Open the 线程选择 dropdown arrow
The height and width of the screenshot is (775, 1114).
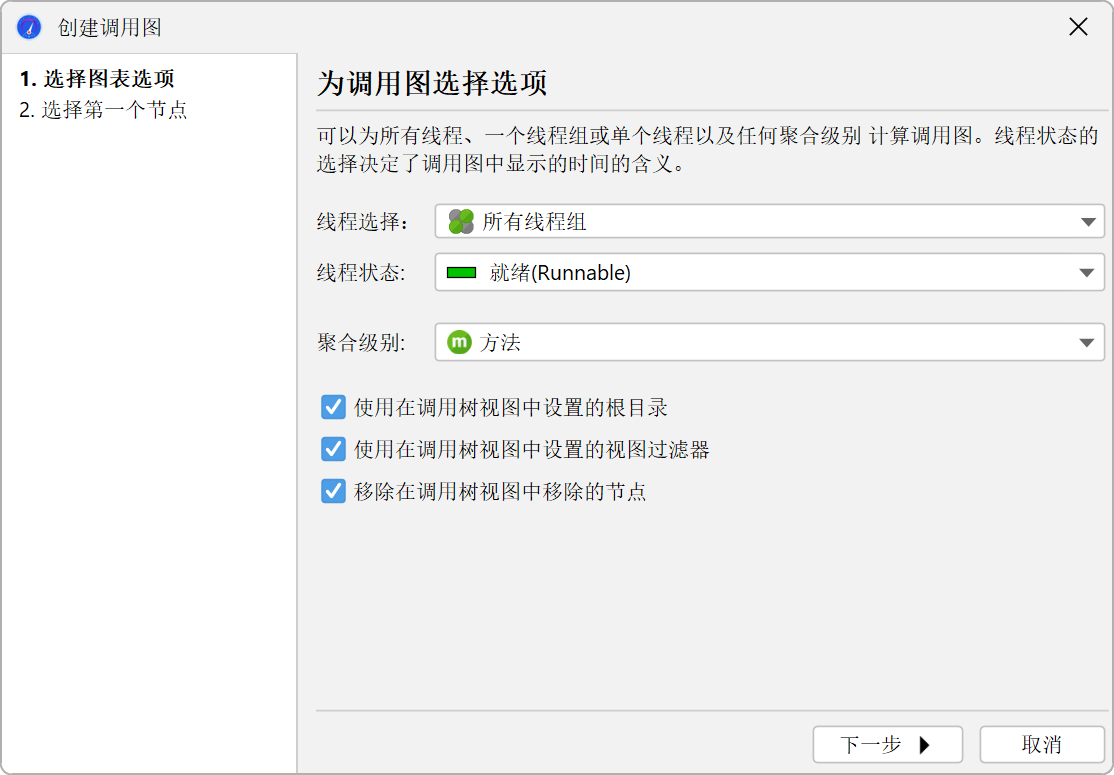1089,222
